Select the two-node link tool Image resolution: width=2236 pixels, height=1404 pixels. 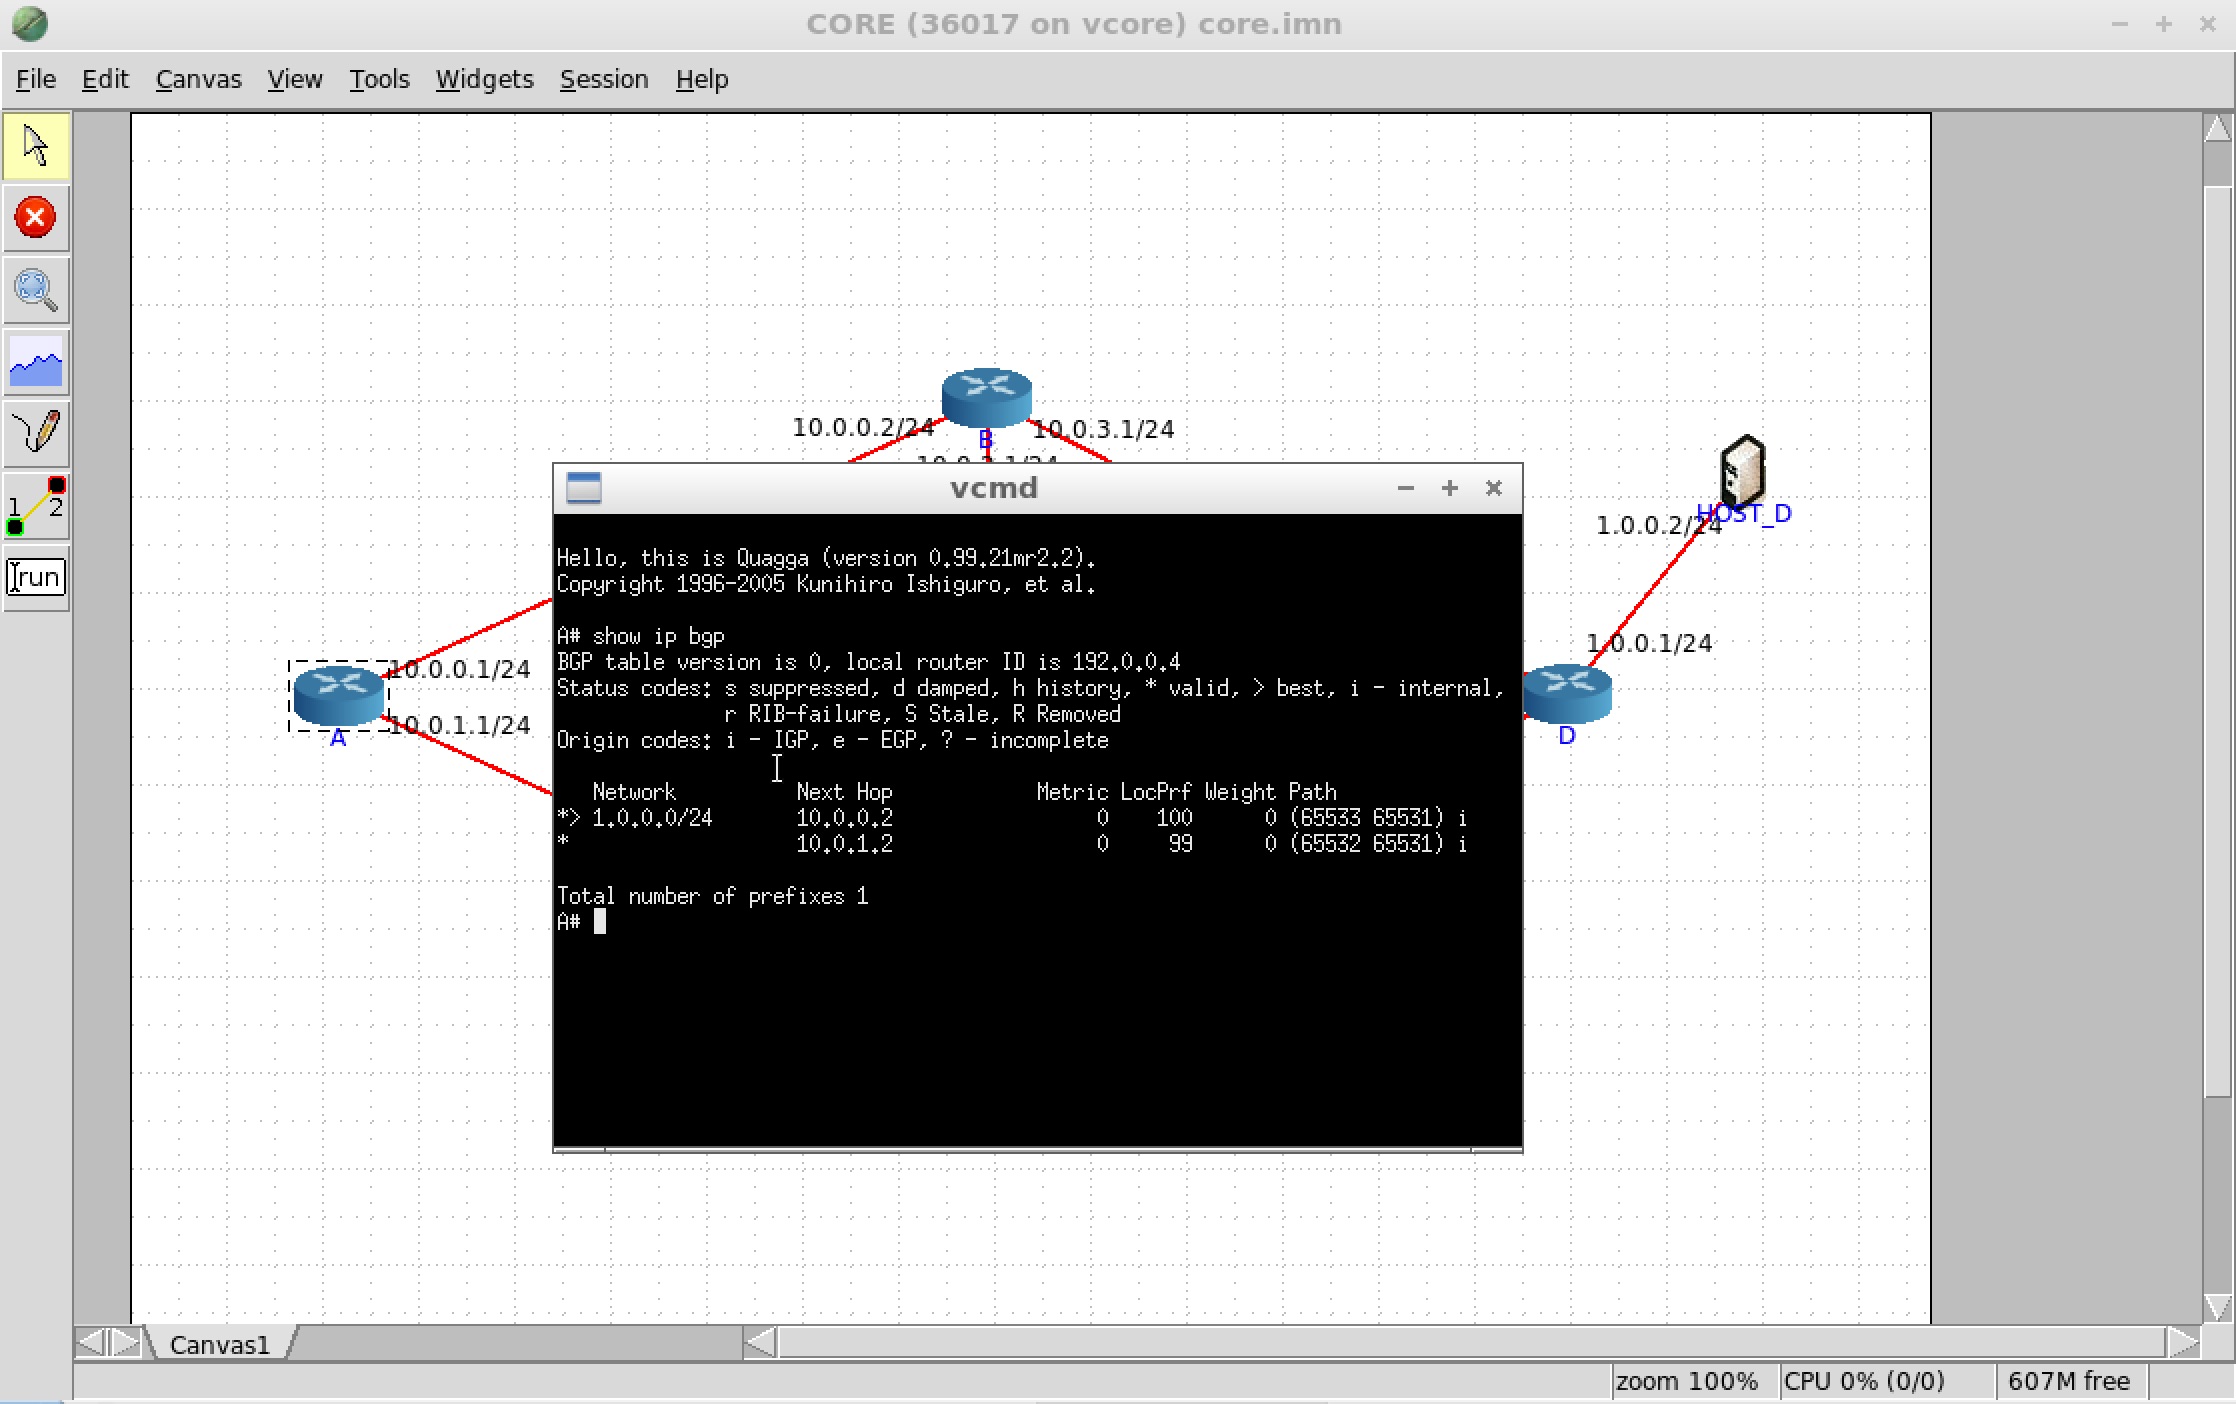tap(36, 506)
